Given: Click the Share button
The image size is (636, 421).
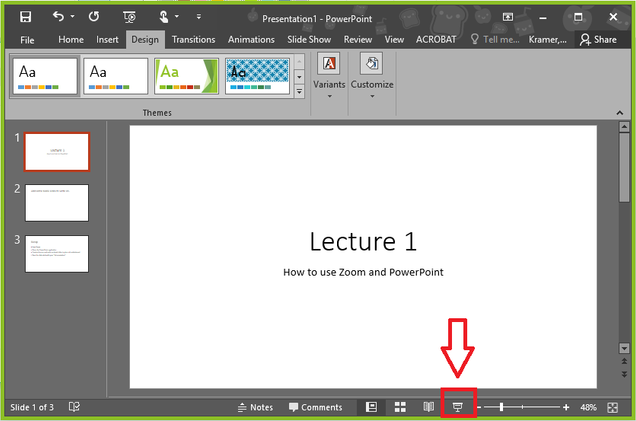Looking at the screenshot, I should point(598,39).
